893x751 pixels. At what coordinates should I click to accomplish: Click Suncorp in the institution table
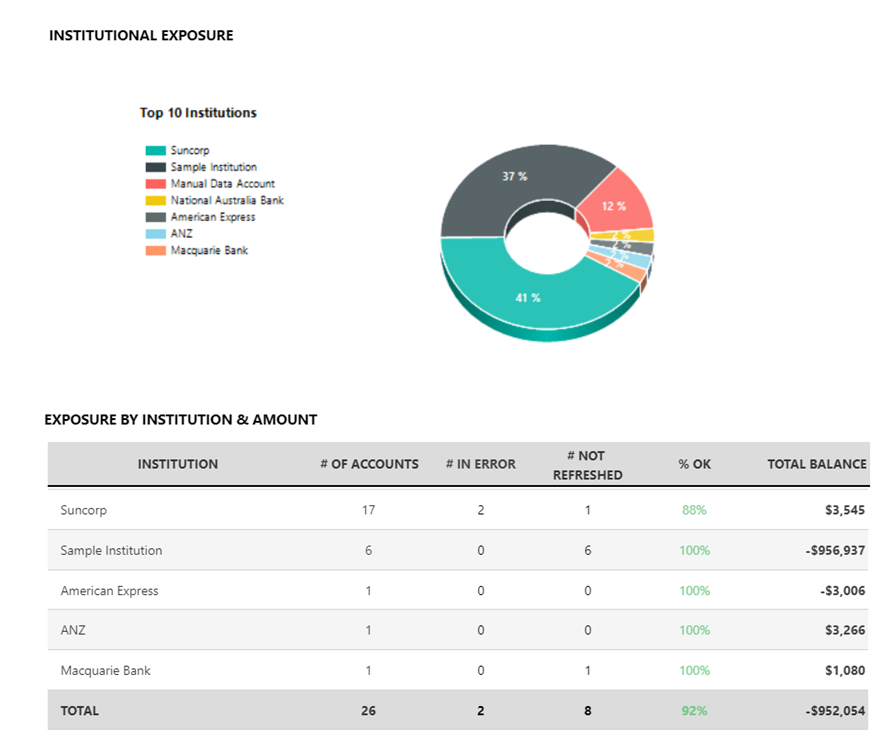pos(84,510)
